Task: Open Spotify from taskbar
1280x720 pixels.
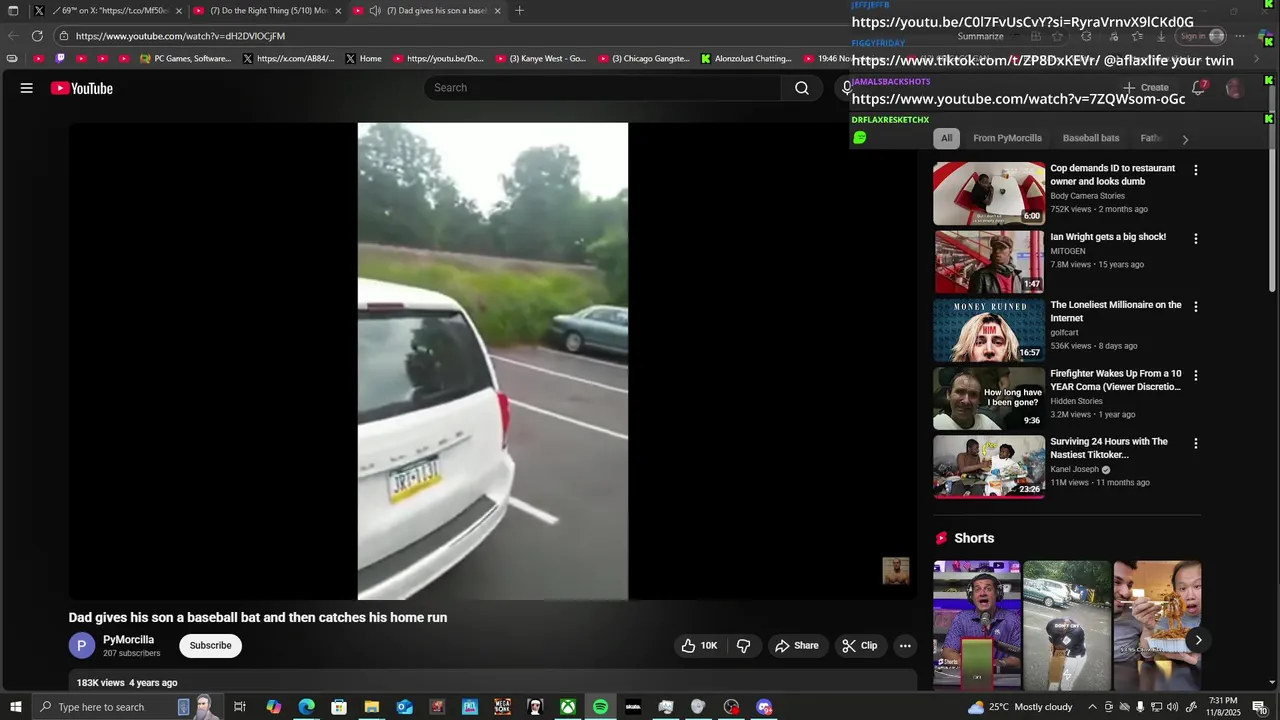Action: [600, 707]
